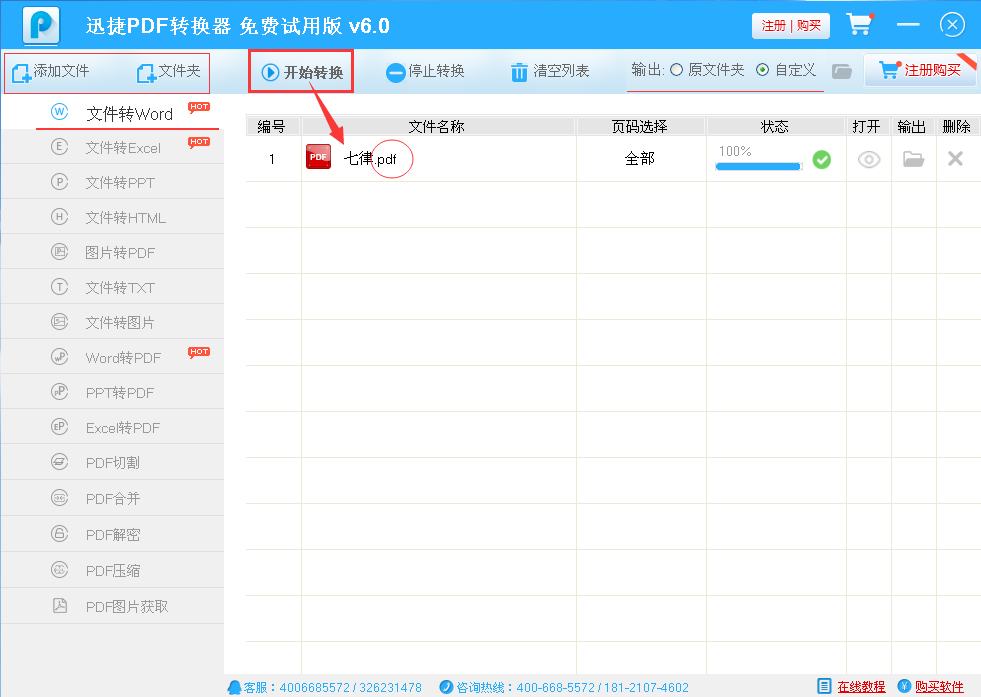
Task: Click the lock icon beside PDF解密
Action: (x=59, y=534)
